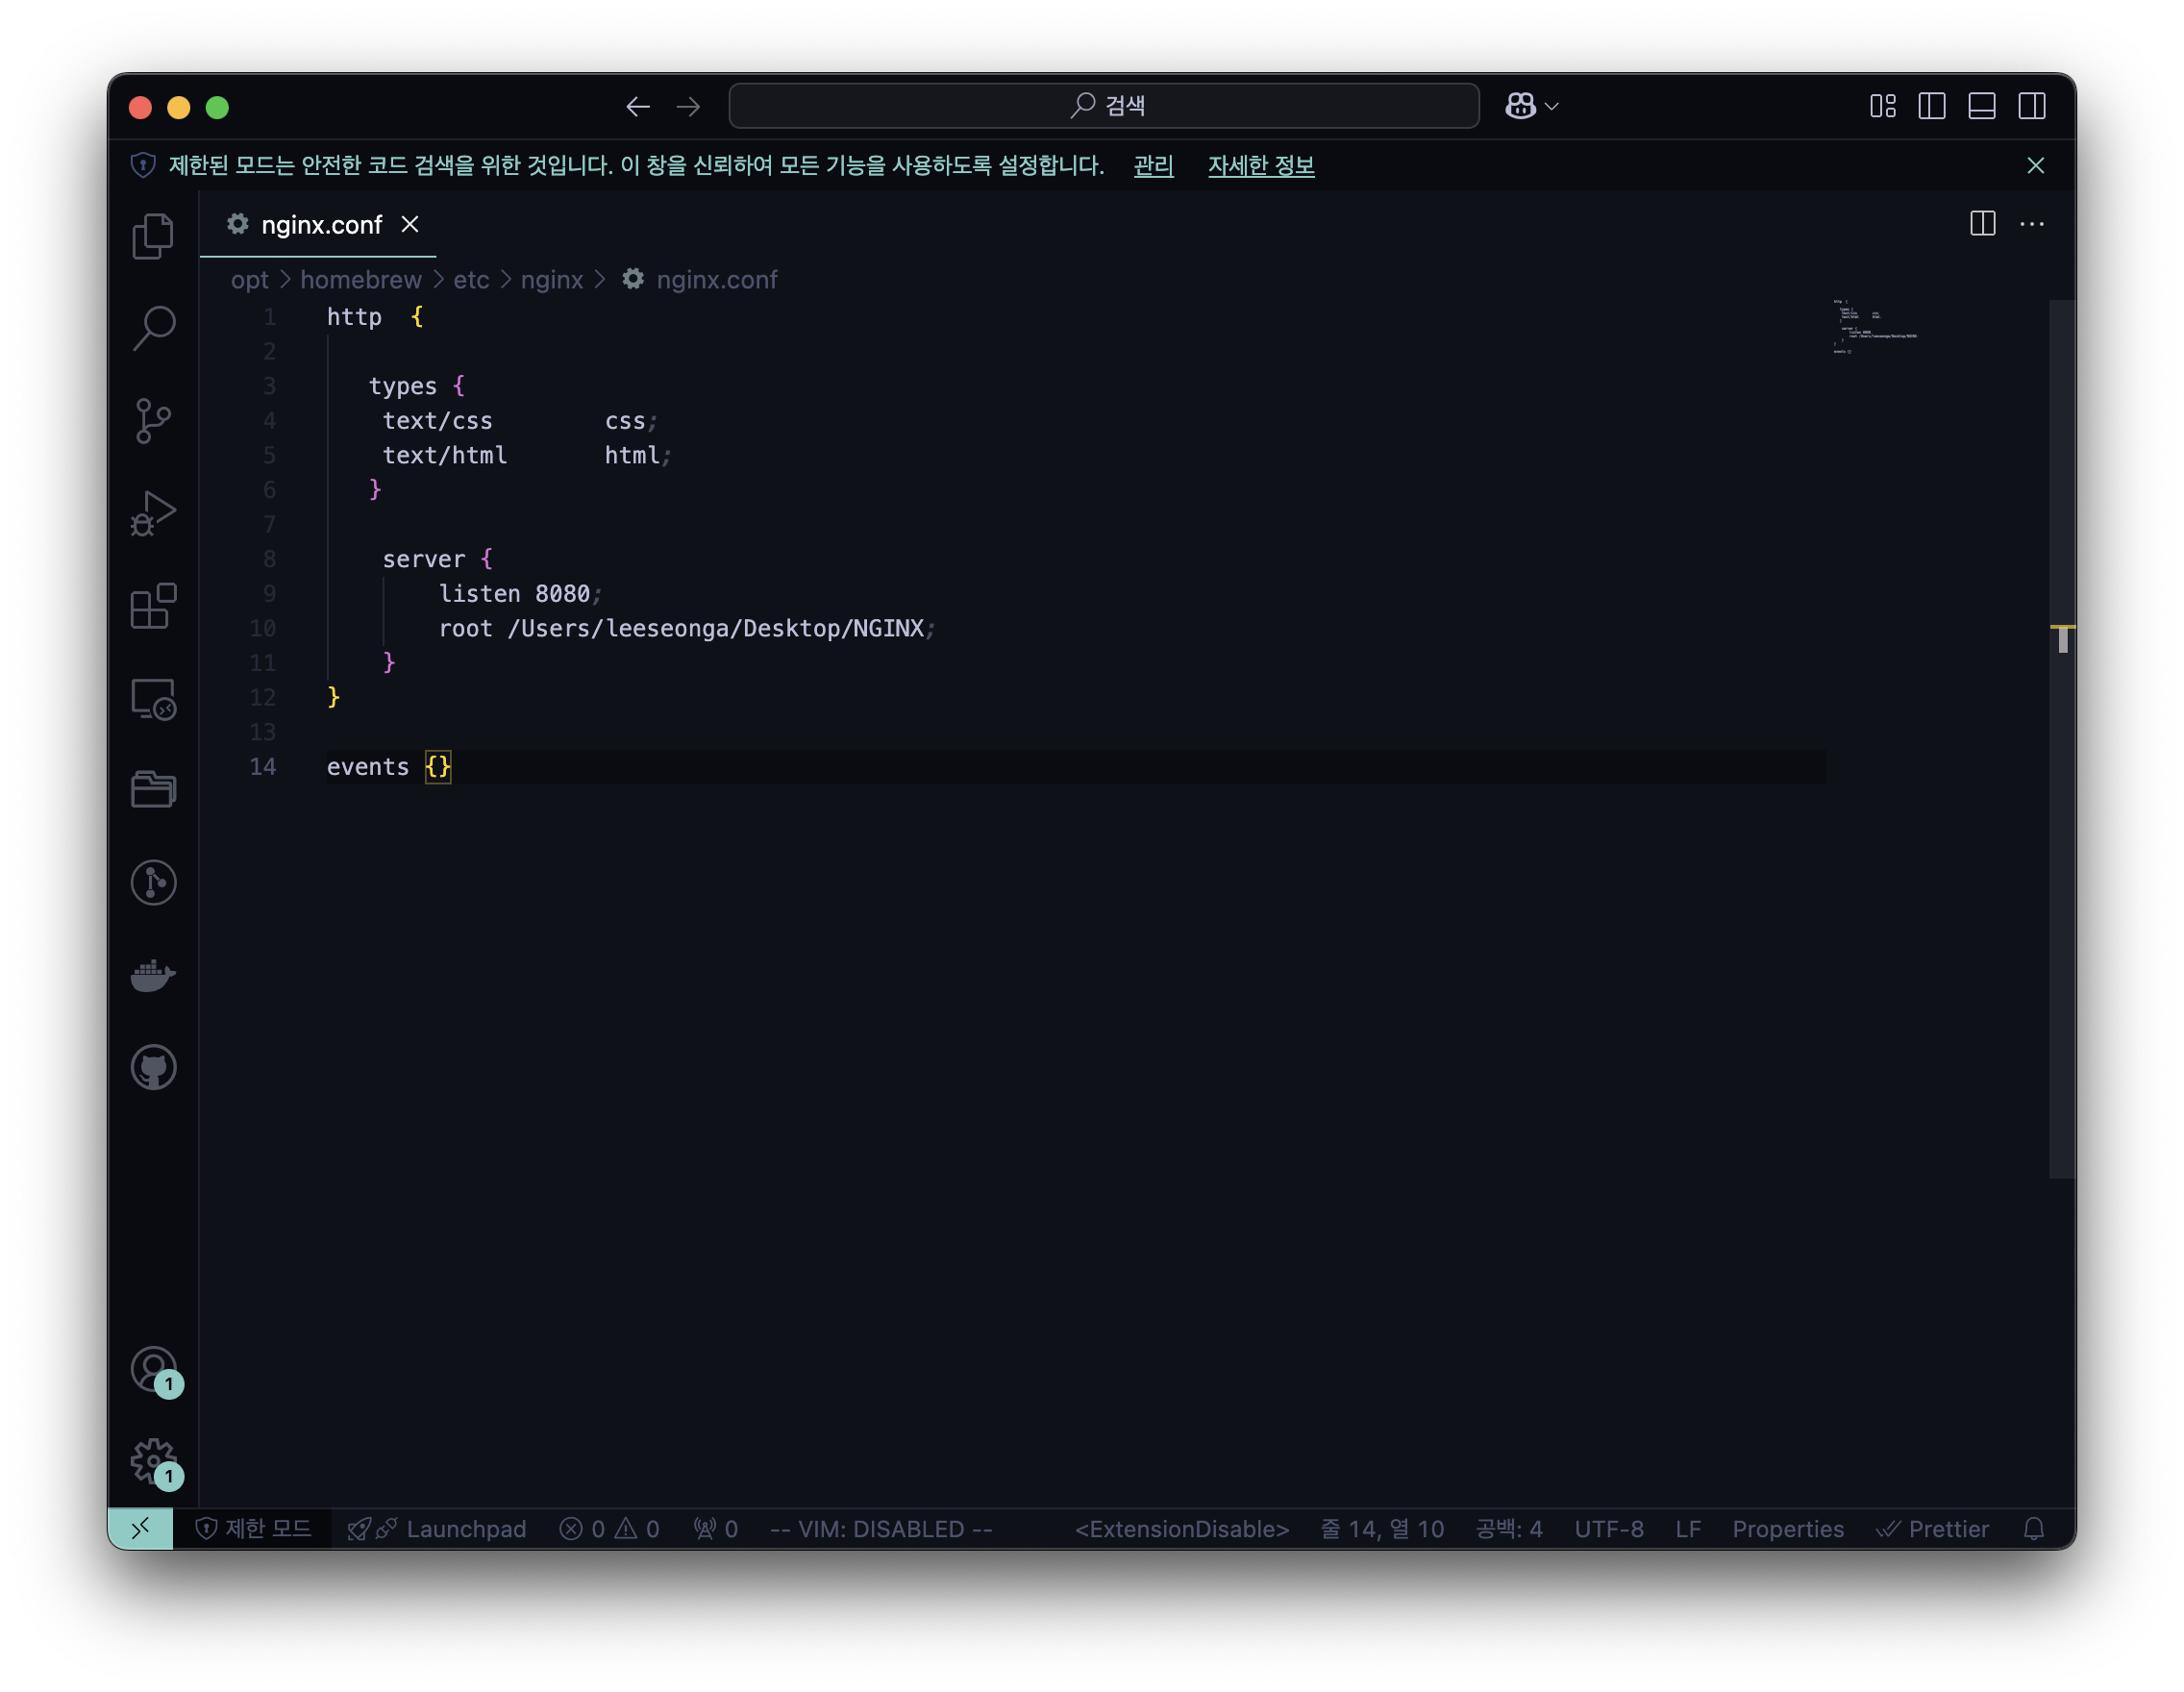This screenshot has width=2184, height=1692.
Task: Toggle the primary side bar layout button
Action: (1931, 106)
